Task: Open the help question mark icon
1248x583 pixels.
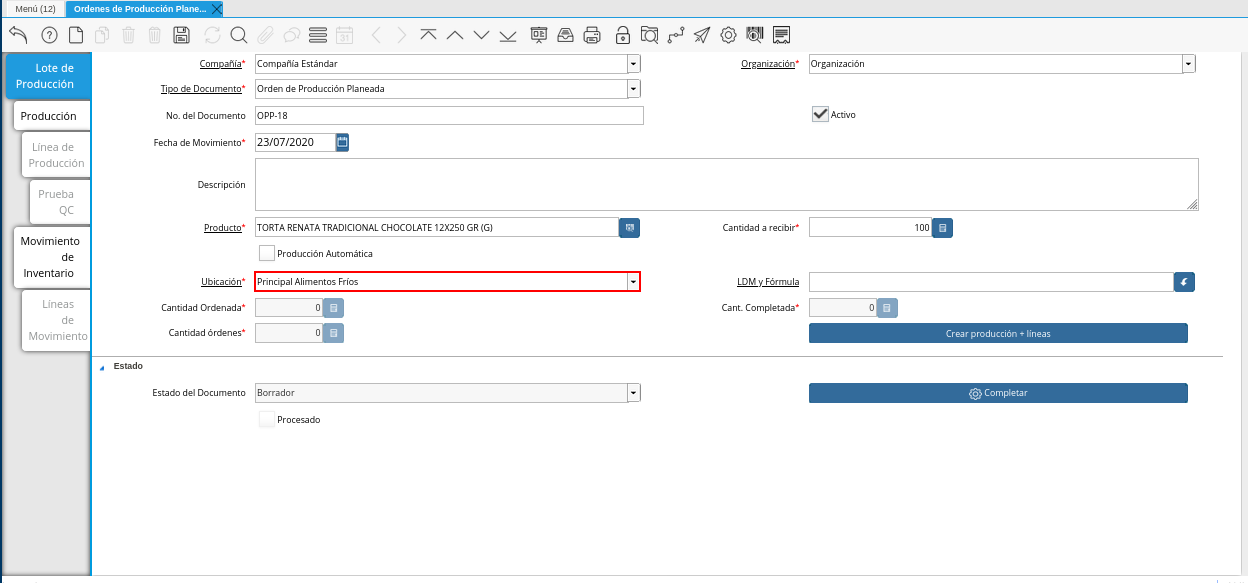Action: click(x=49, y=35)
